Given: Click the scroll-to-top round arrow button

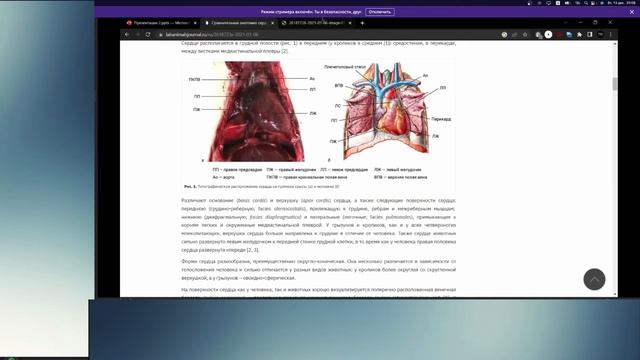Looking at the screenshot, I should point(594,279).
